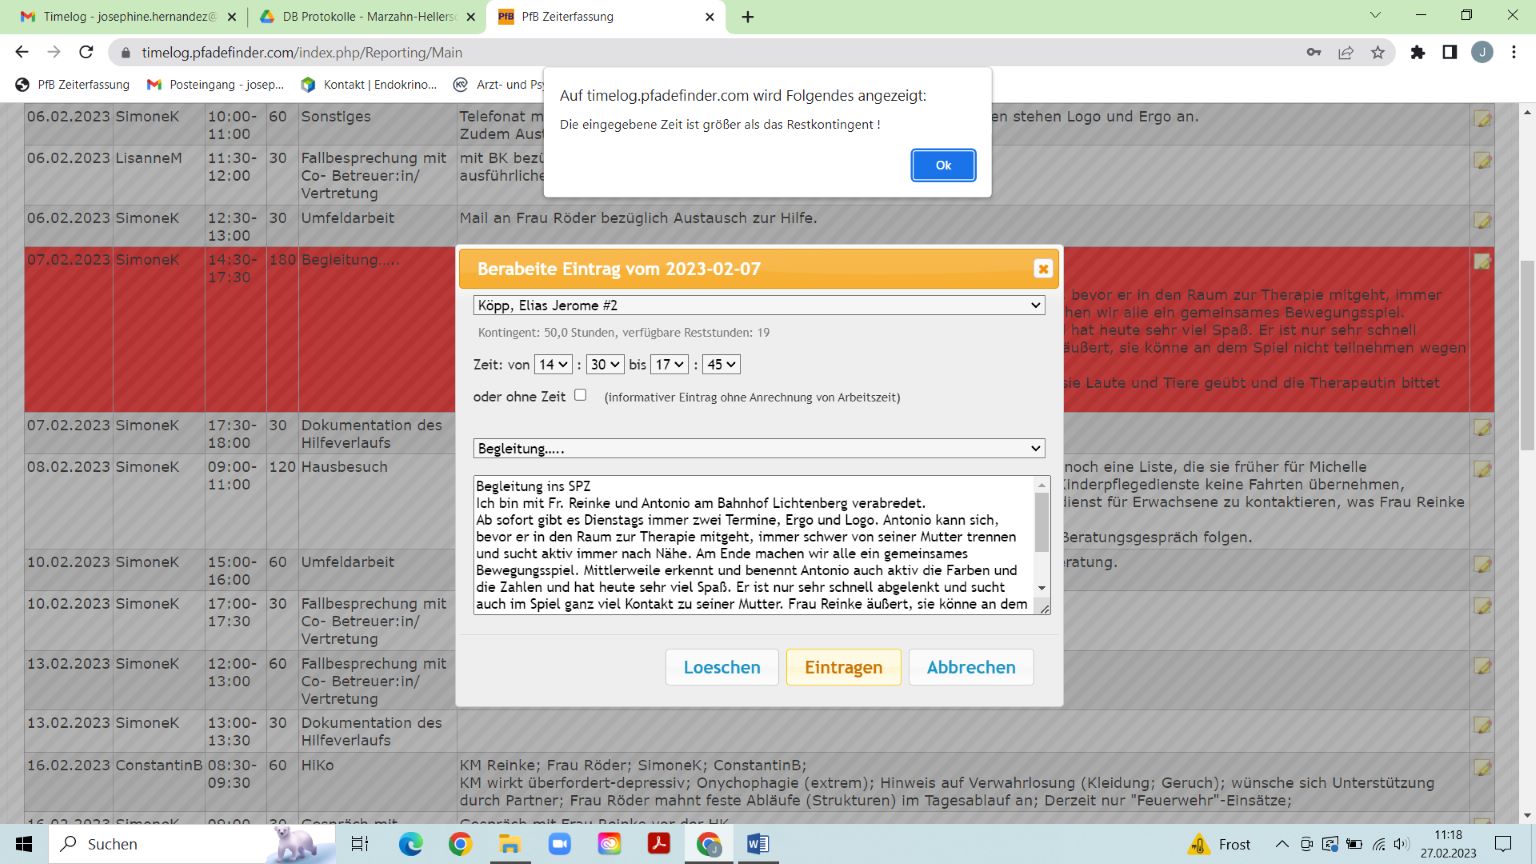Click the edit icon for 06.02.2023 Sonstiges row

[x=1482, y=120]
